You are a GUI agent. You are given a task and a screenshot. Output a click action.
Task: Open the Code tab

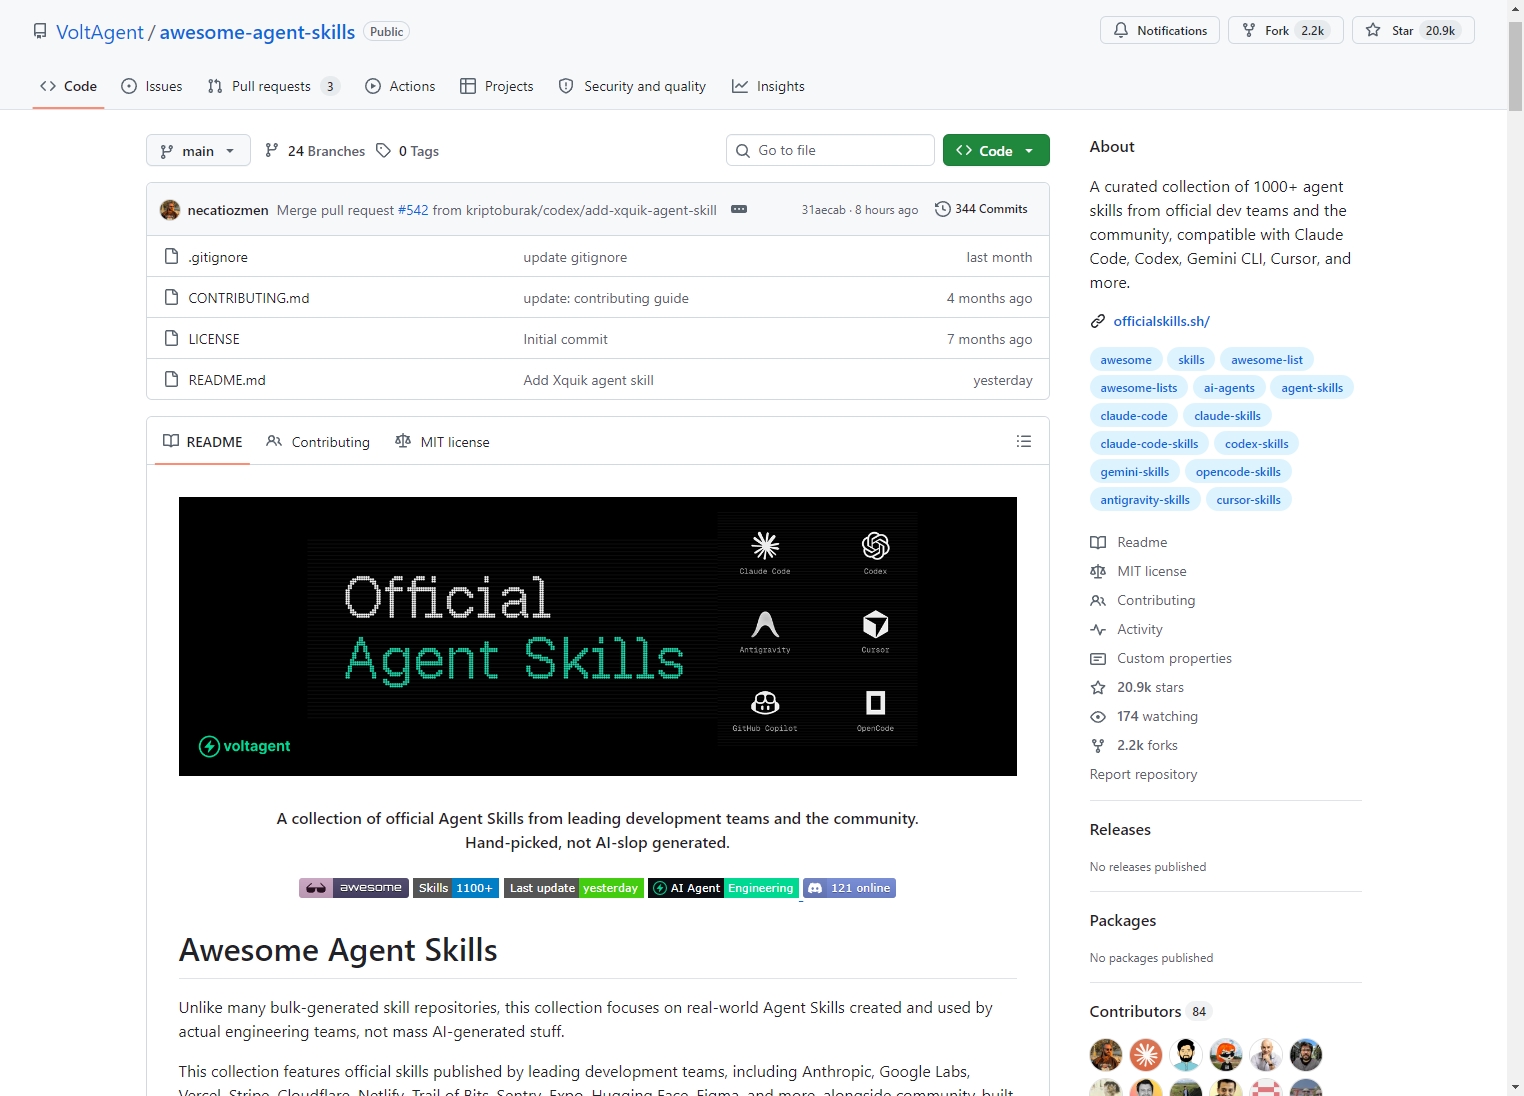coord(68,86)
